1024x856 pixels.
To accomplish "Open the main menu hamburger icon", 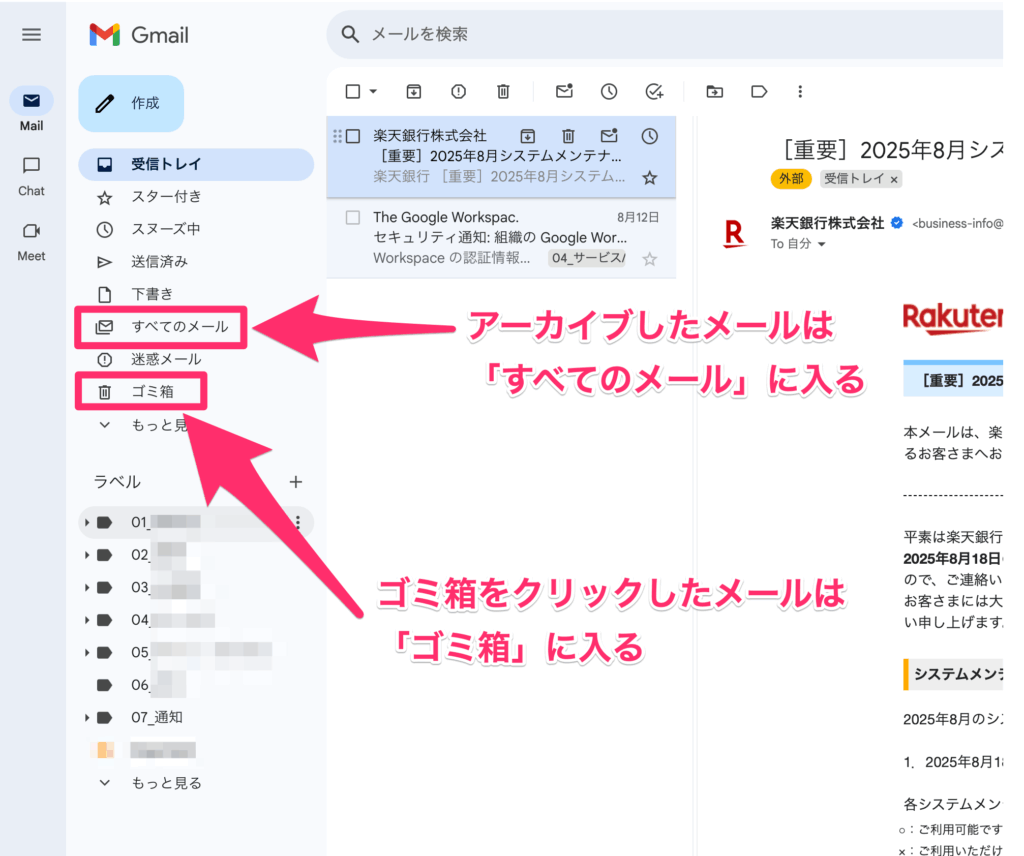I will [x=31, y=35].
